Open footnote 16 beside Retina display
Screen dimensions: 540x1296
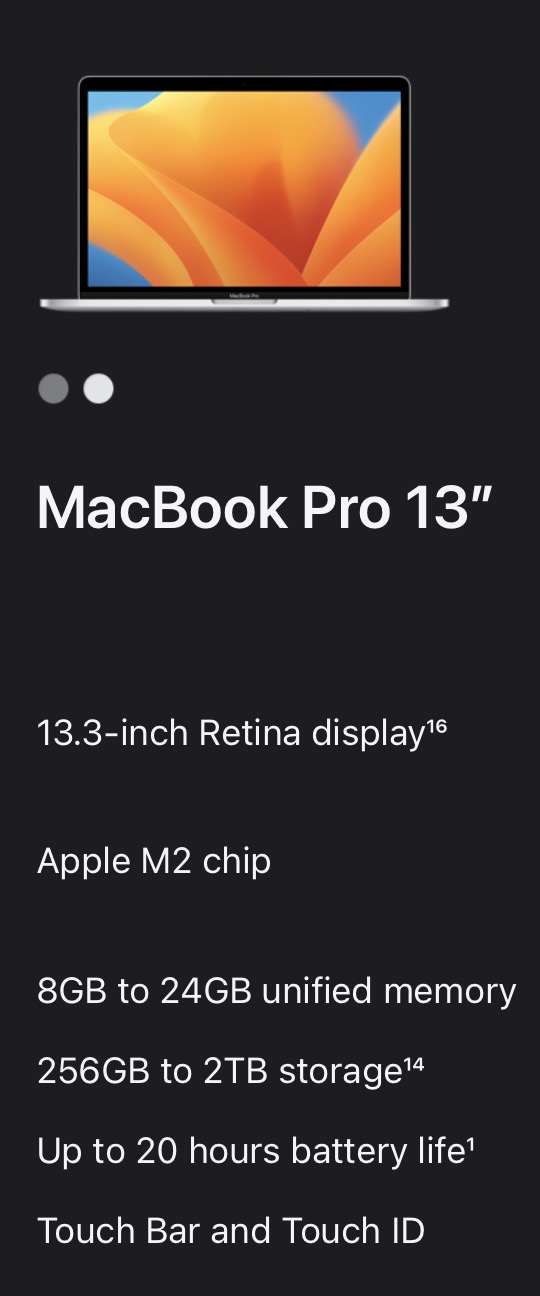point(437,725)
